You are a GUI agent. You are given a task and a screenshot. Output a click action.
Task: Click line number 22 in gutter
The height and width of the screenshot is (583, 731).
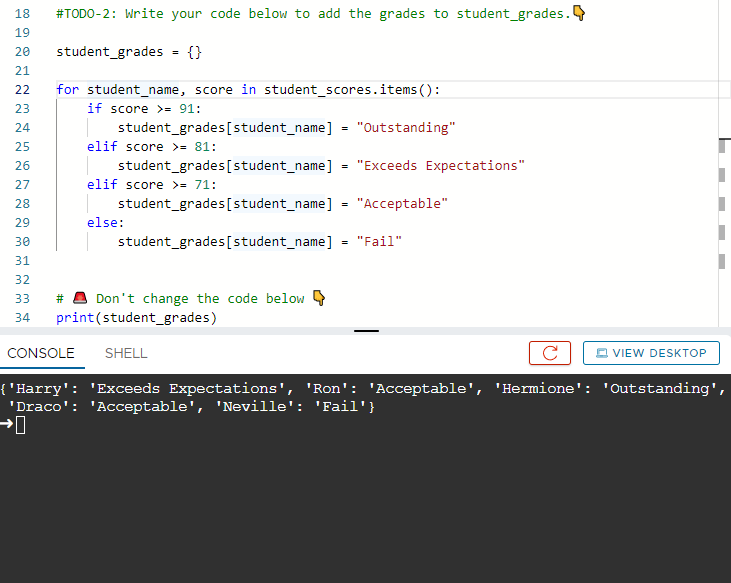point(22,89)
